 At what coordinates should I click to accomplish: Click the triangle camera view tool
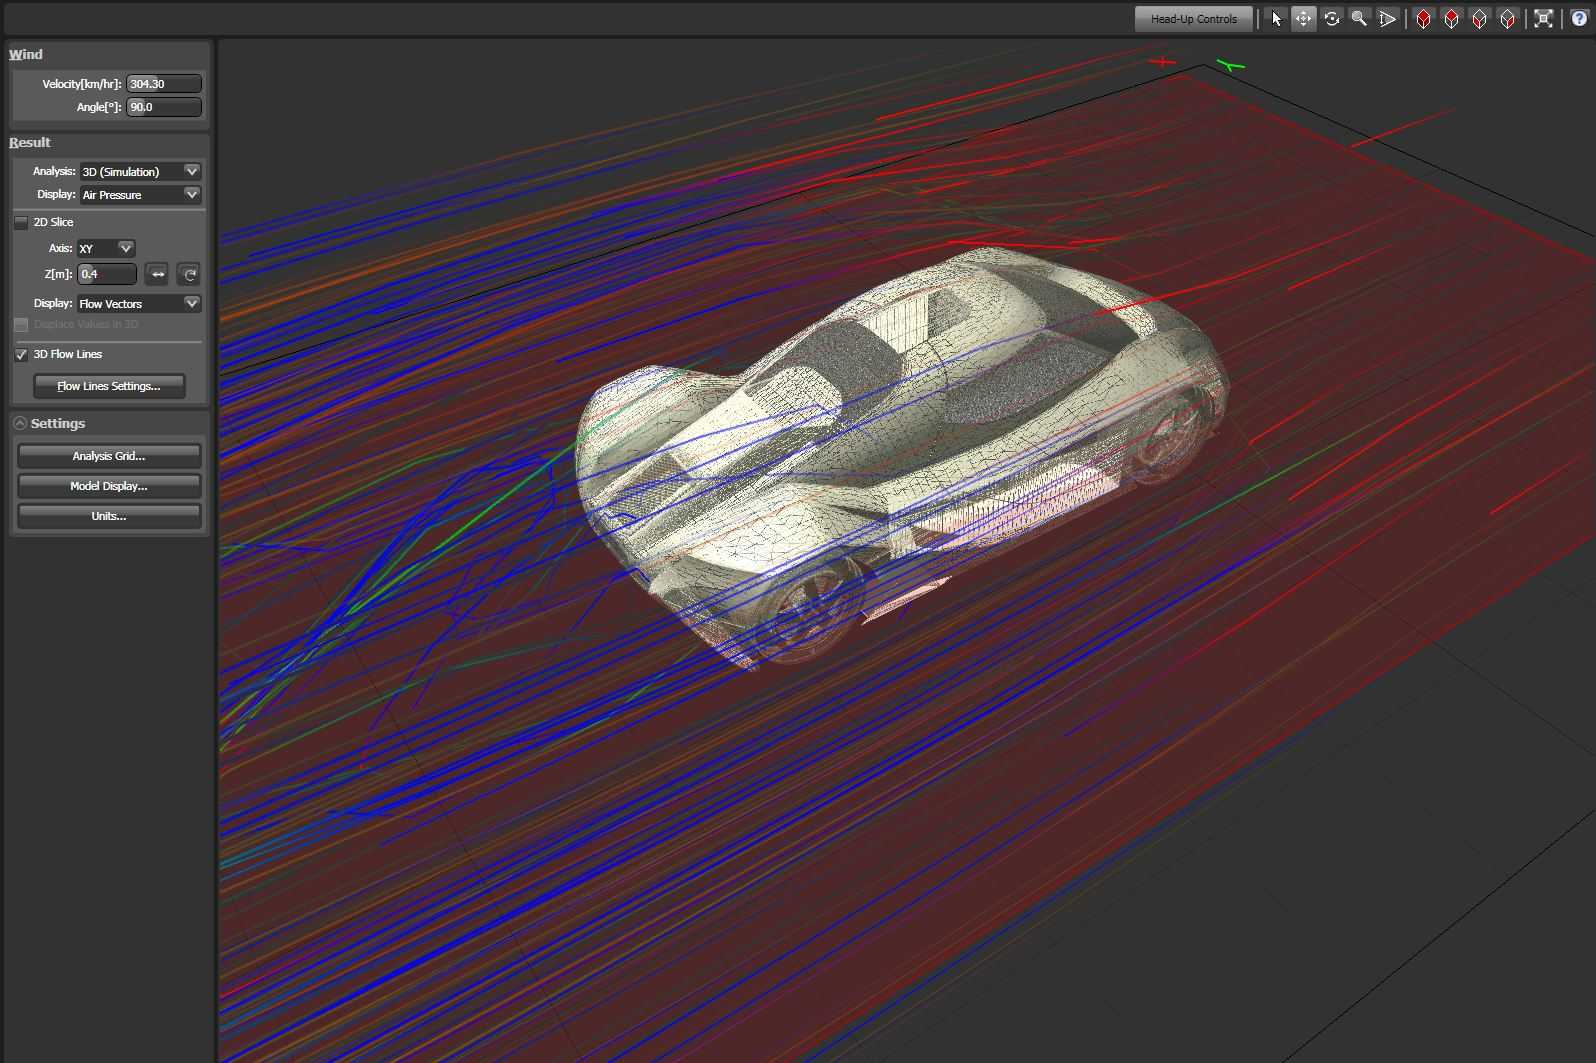1387,19
